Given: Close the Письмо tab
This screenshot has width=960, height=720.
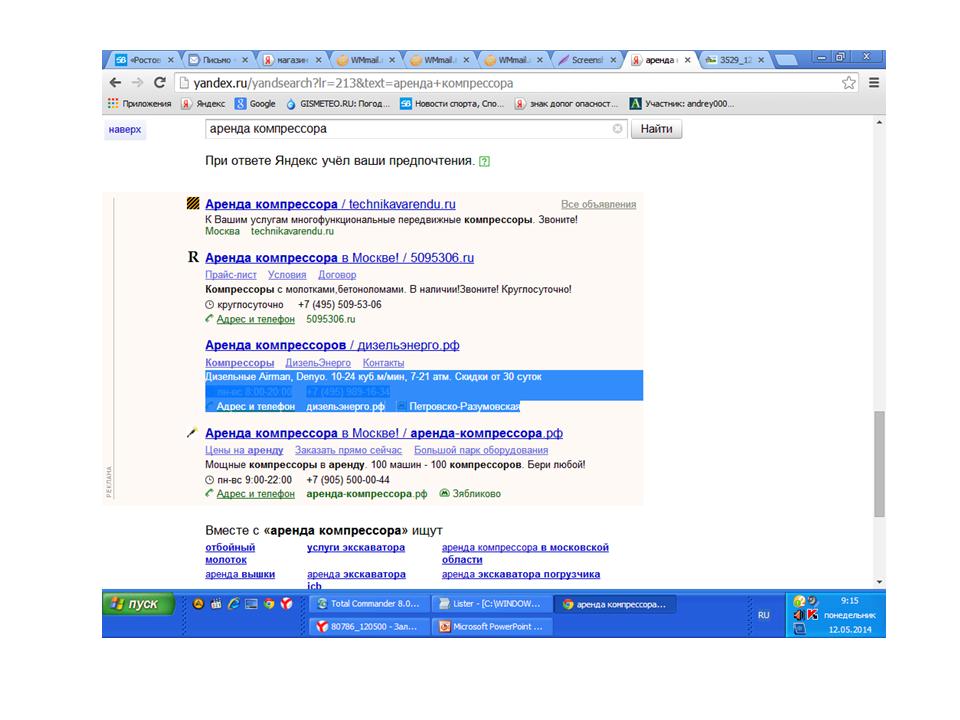Looking at the screenshot, I should (x=244, y=60).
